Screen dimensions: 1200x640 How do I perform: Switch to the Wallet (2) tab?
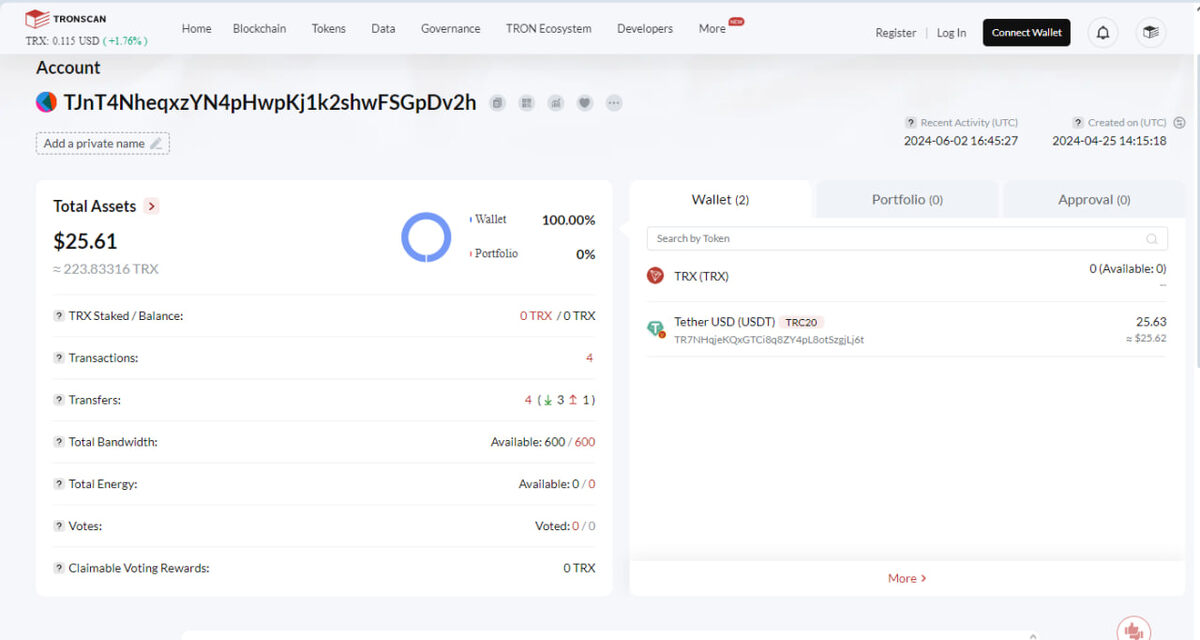(720, 200)
